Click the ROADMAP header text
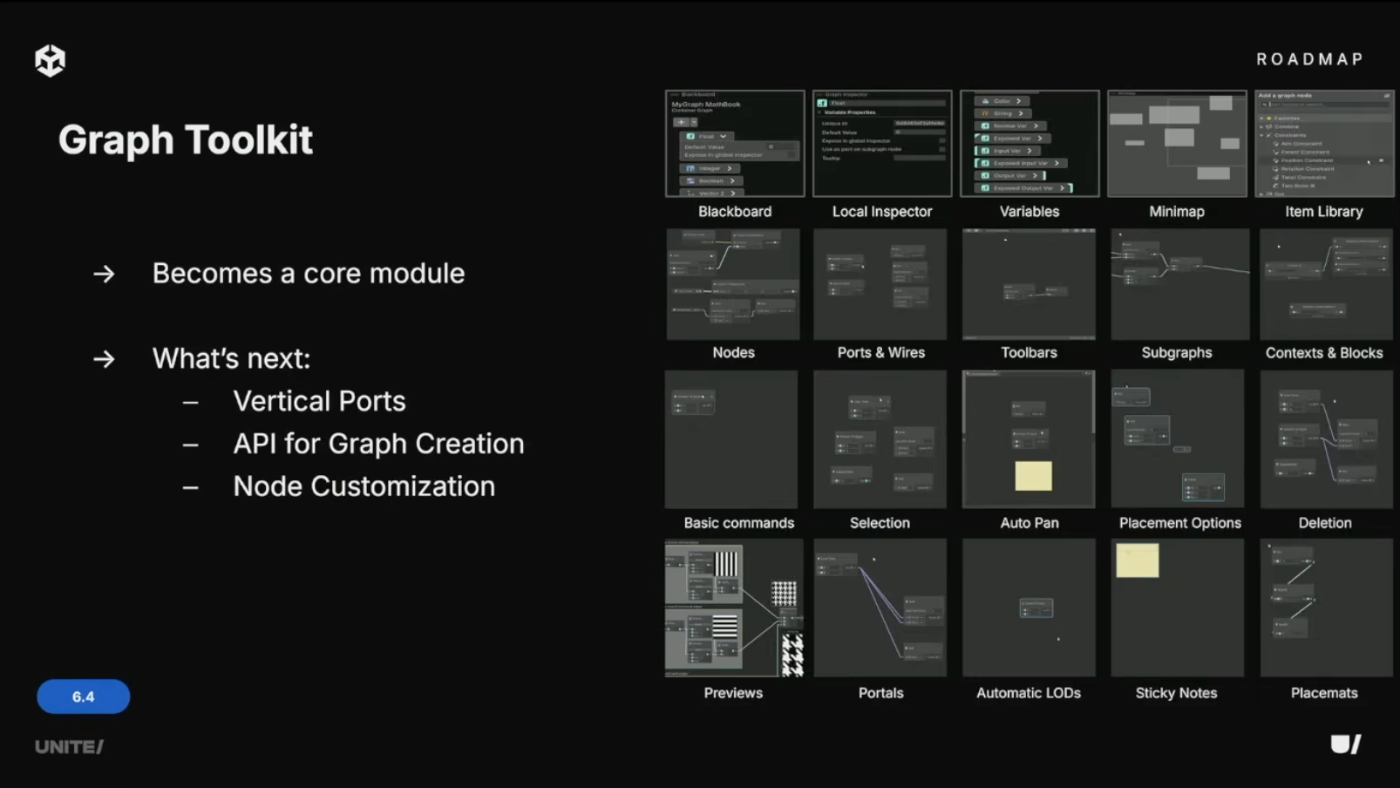The height and width of the screenshot is (788, 1400). tap(1309, 59)
